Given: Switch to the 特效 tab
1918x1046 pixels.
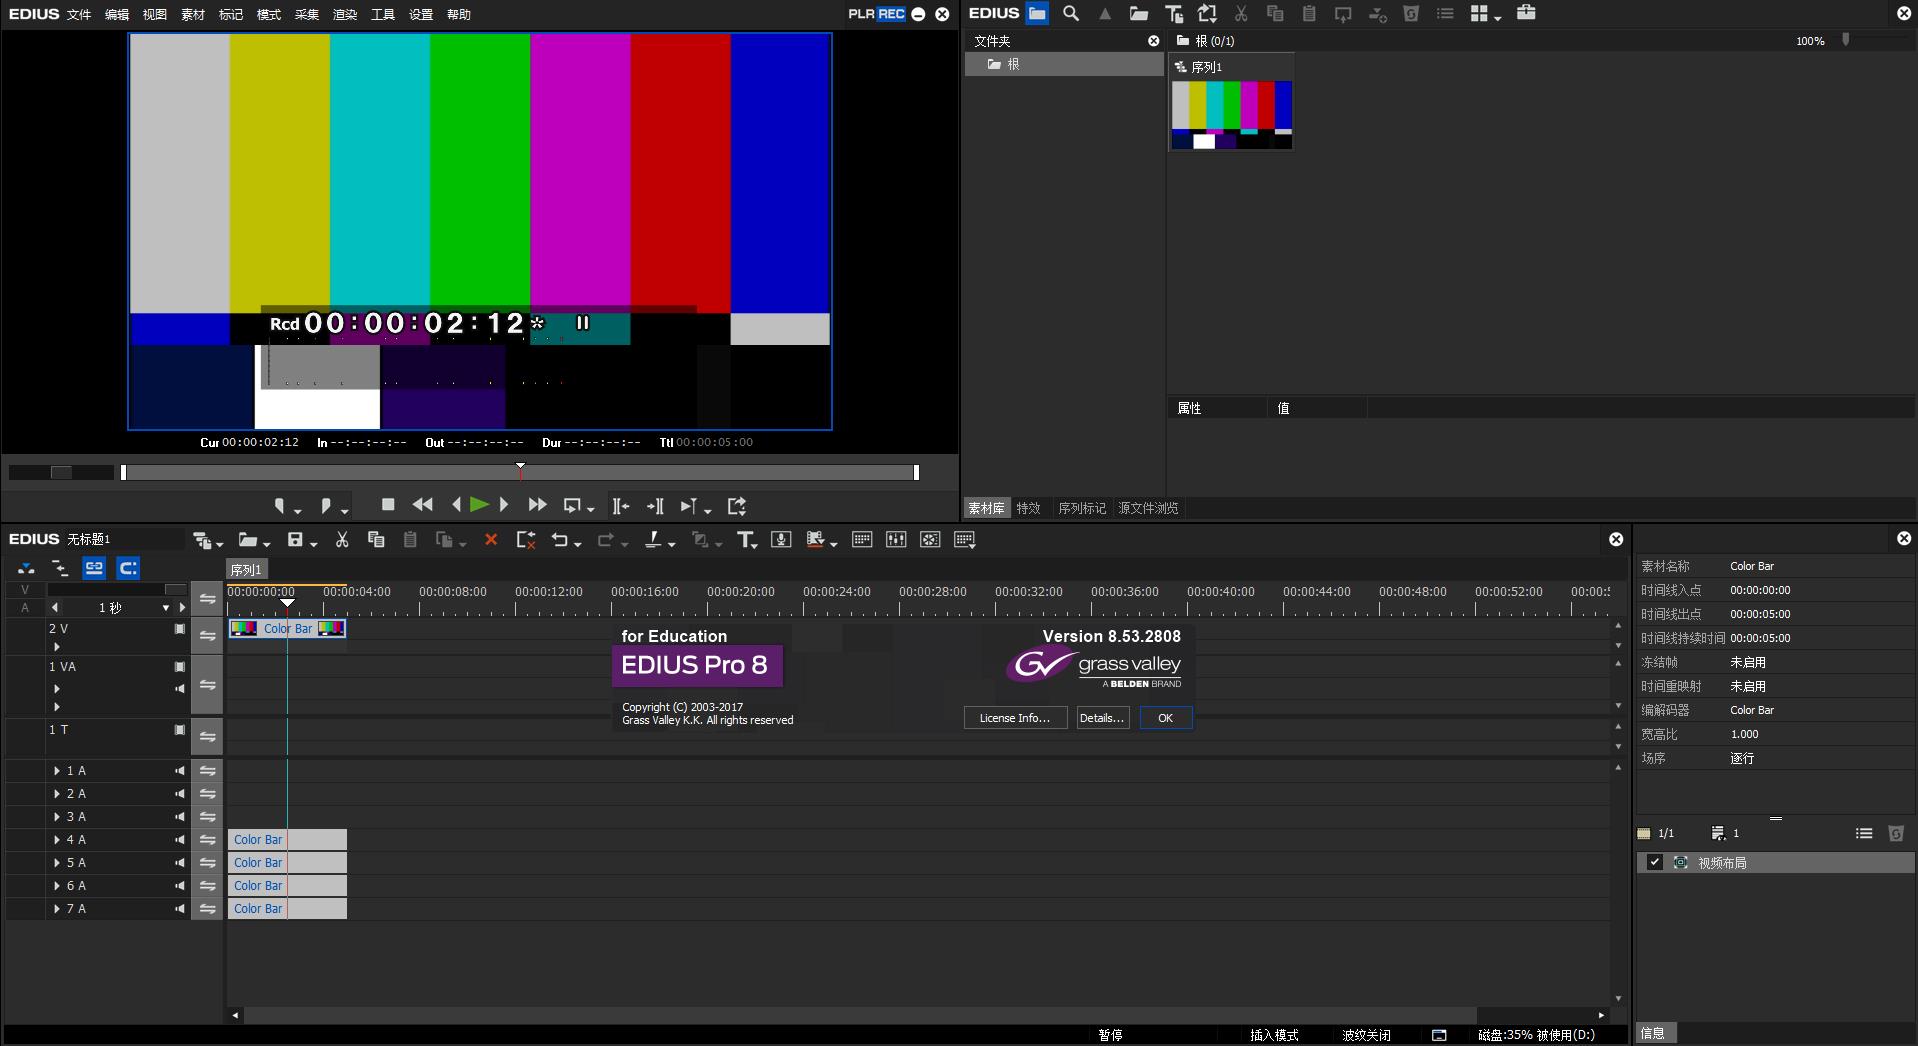Looking at the screenshot, I should (x=1028, y=508).
